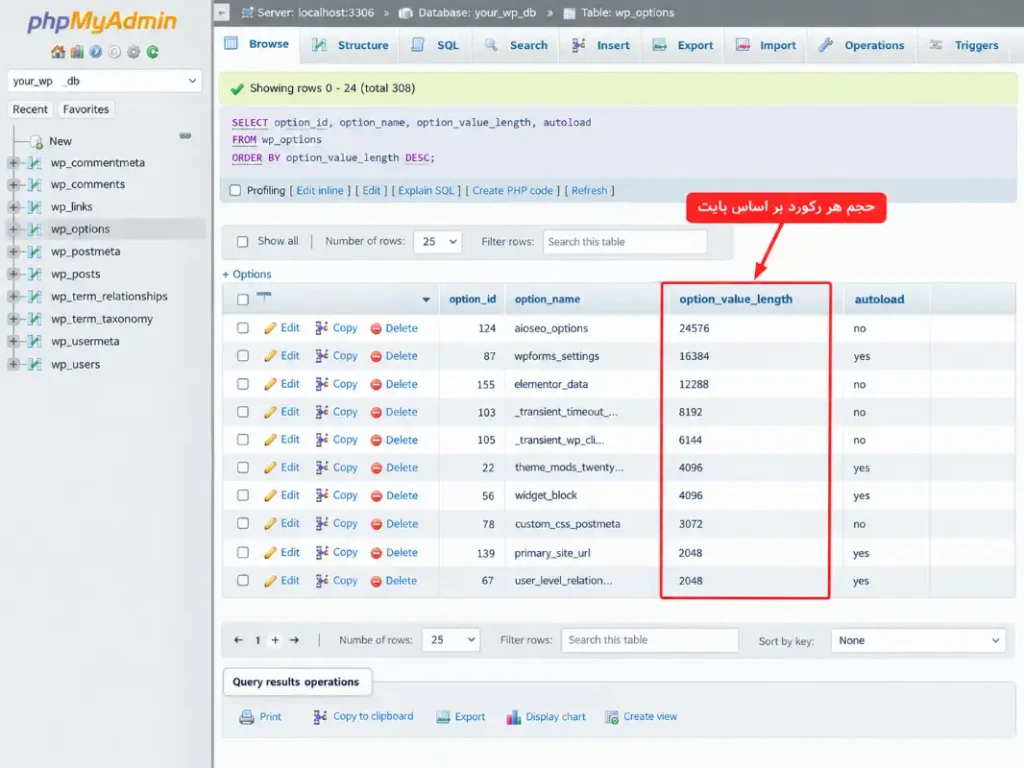Image resolution: width=1024 pixels, height=768 pixels.
Task: Click next page right arrow in pagination
Action: tap(295, 640)
